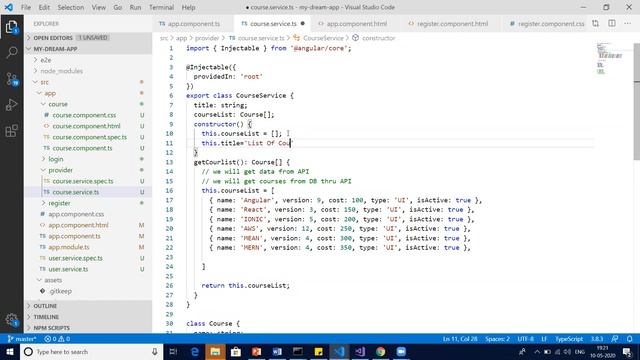Click the master branch status item
The height and width of the screenshot is (360, 640).
[22, 339]
